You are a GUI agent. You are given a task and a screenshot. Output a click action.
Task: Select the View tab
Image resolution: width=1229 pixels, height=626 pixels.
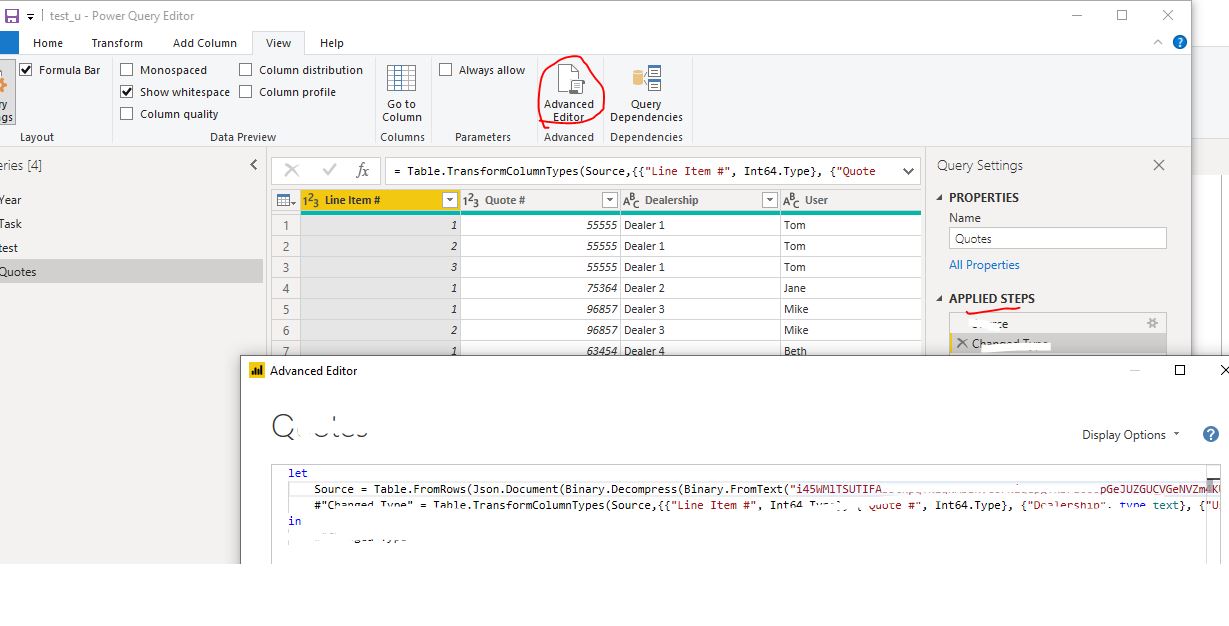(x=279, y=43)
